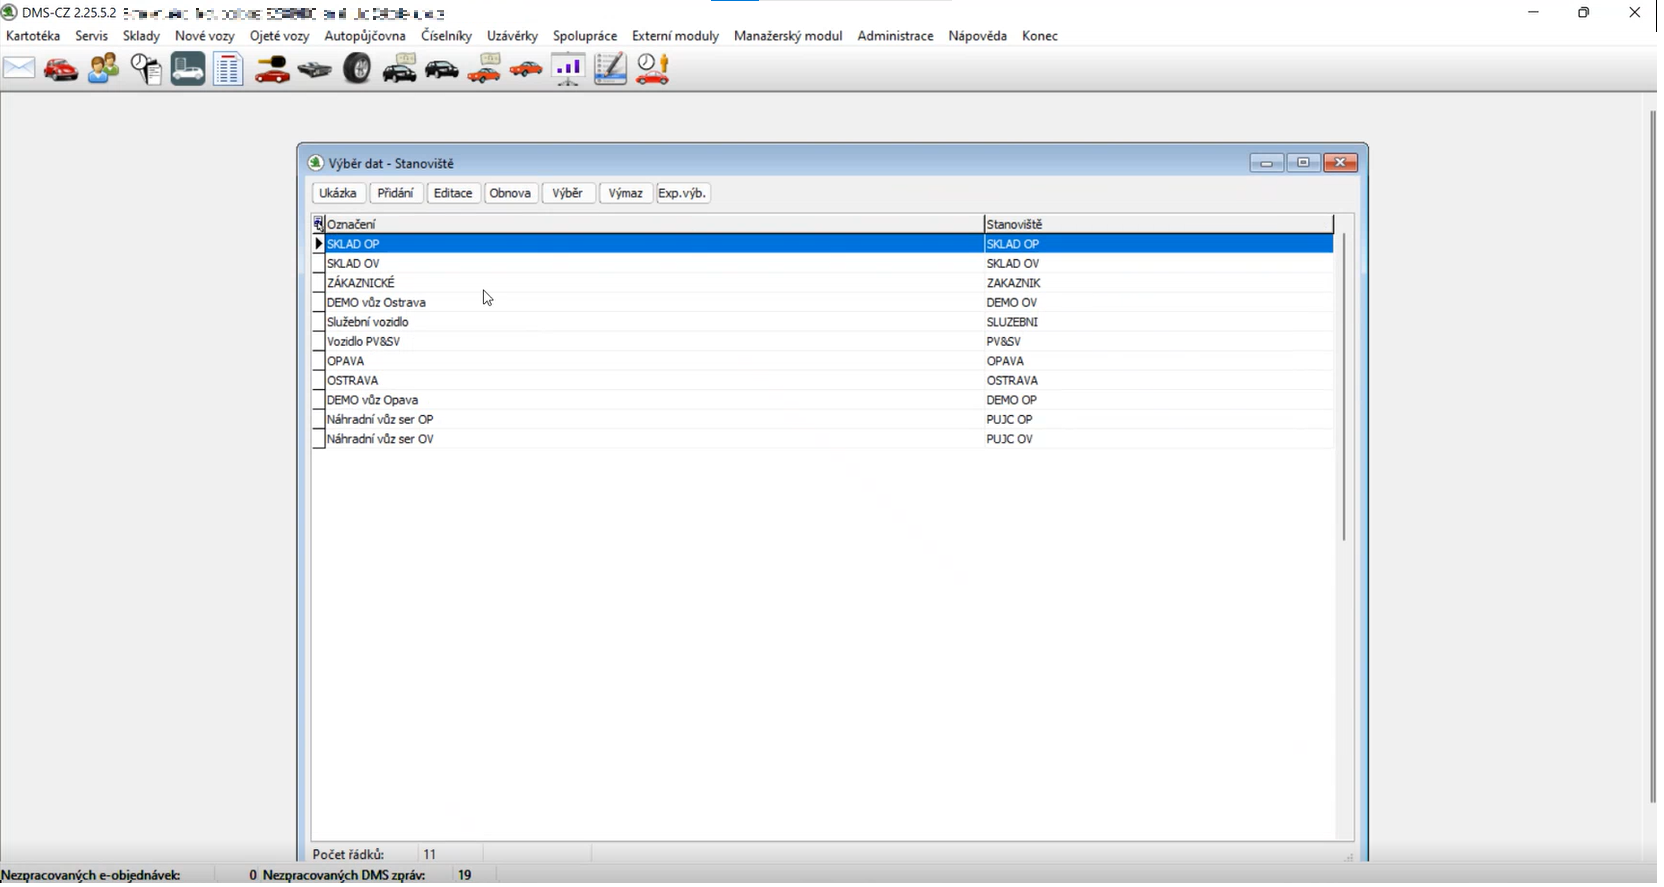1664x887 pixels.
Task: Select the tire wheel icon
Action: pyautogui.click(x=357, y=69)
